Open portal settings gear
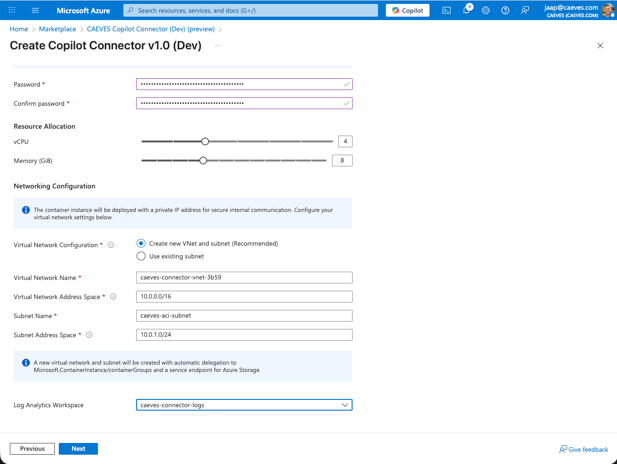The image size is (617, 464). point(486,10)
